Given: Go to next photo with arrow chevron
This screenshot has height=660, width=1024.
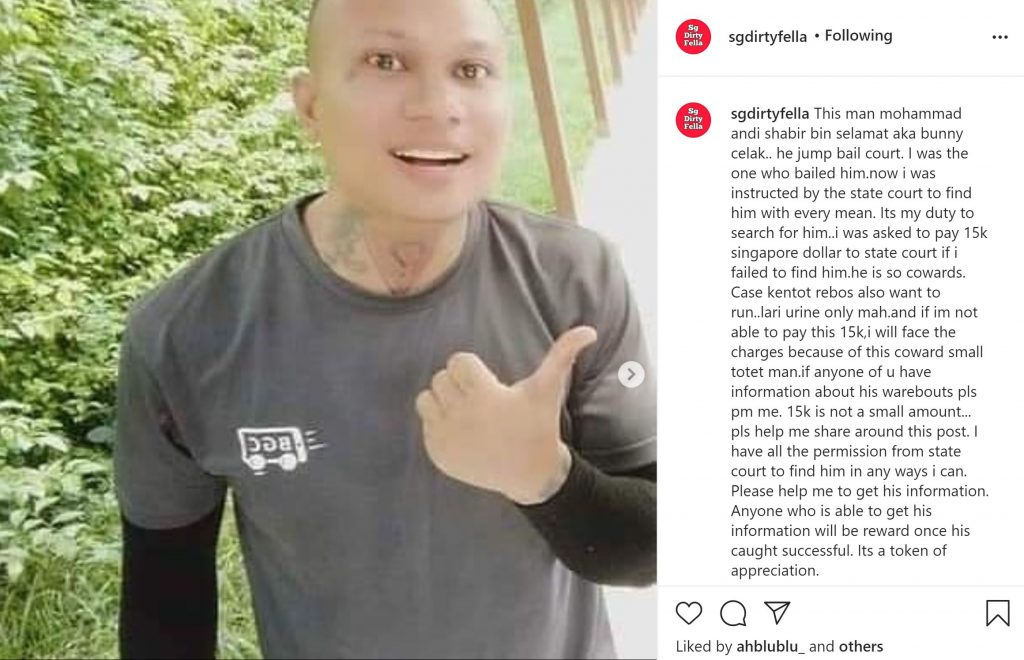Looking at the screenshot, I should (631, 374).
